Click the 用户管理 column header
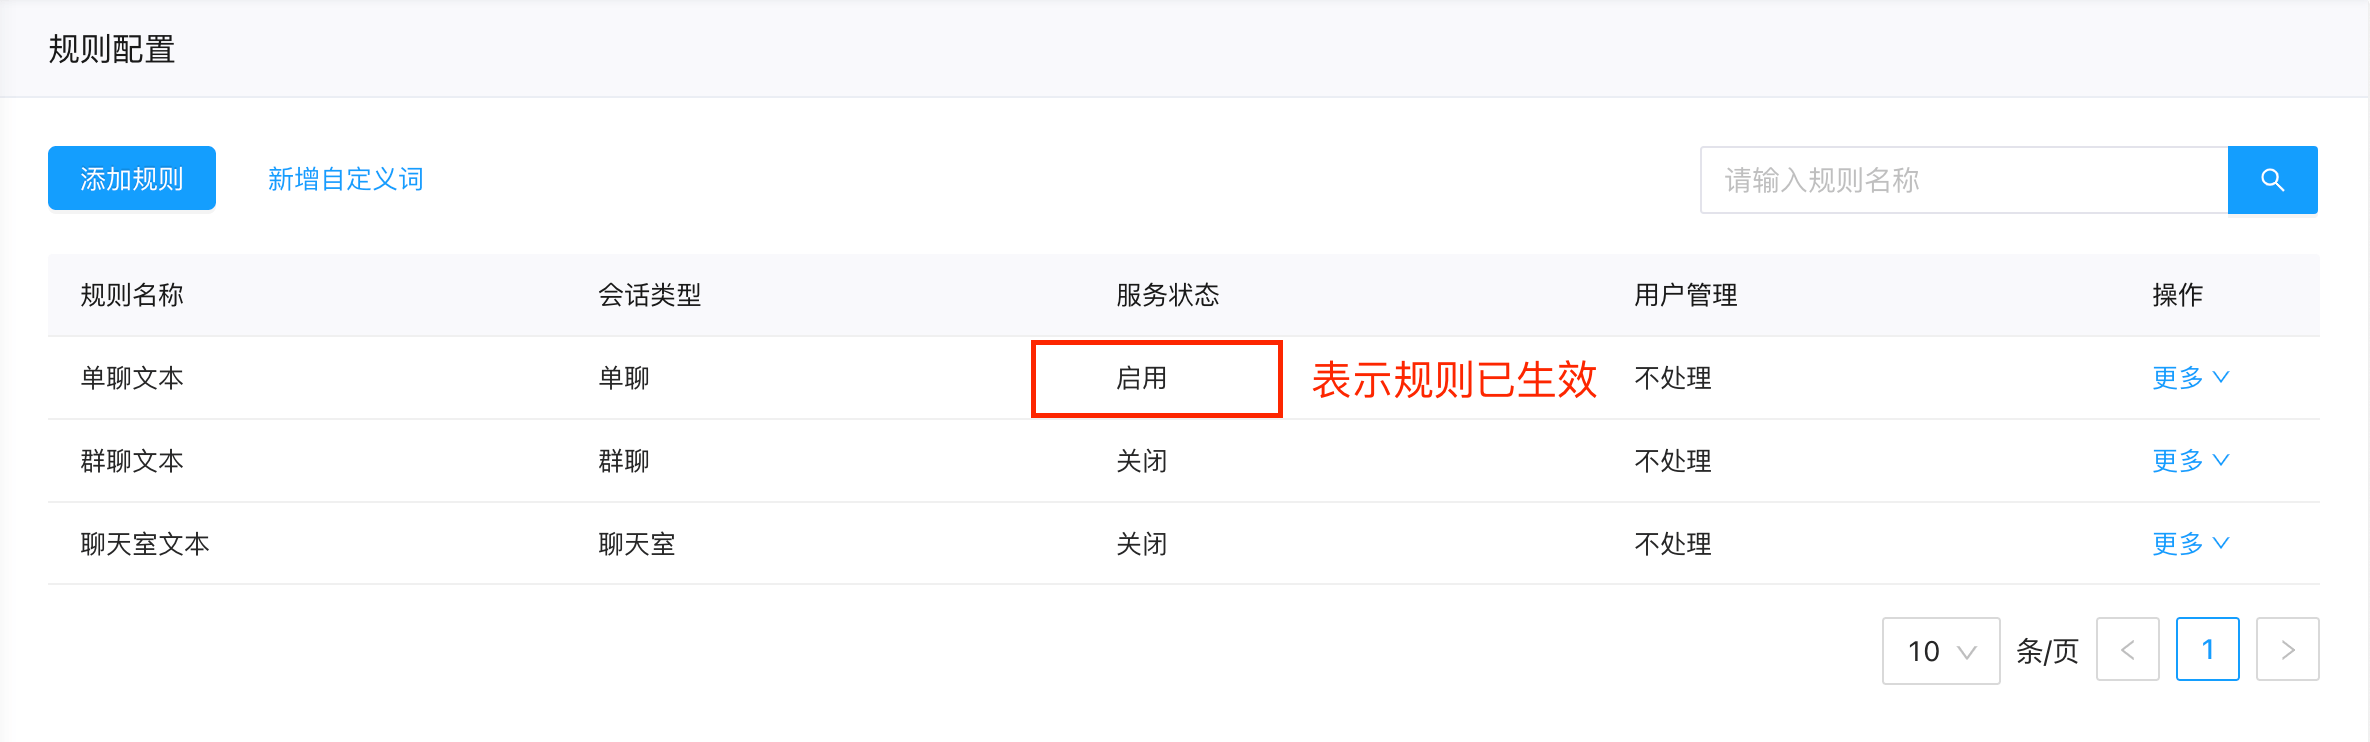 pyautogui.click(x=1686, y=295)
